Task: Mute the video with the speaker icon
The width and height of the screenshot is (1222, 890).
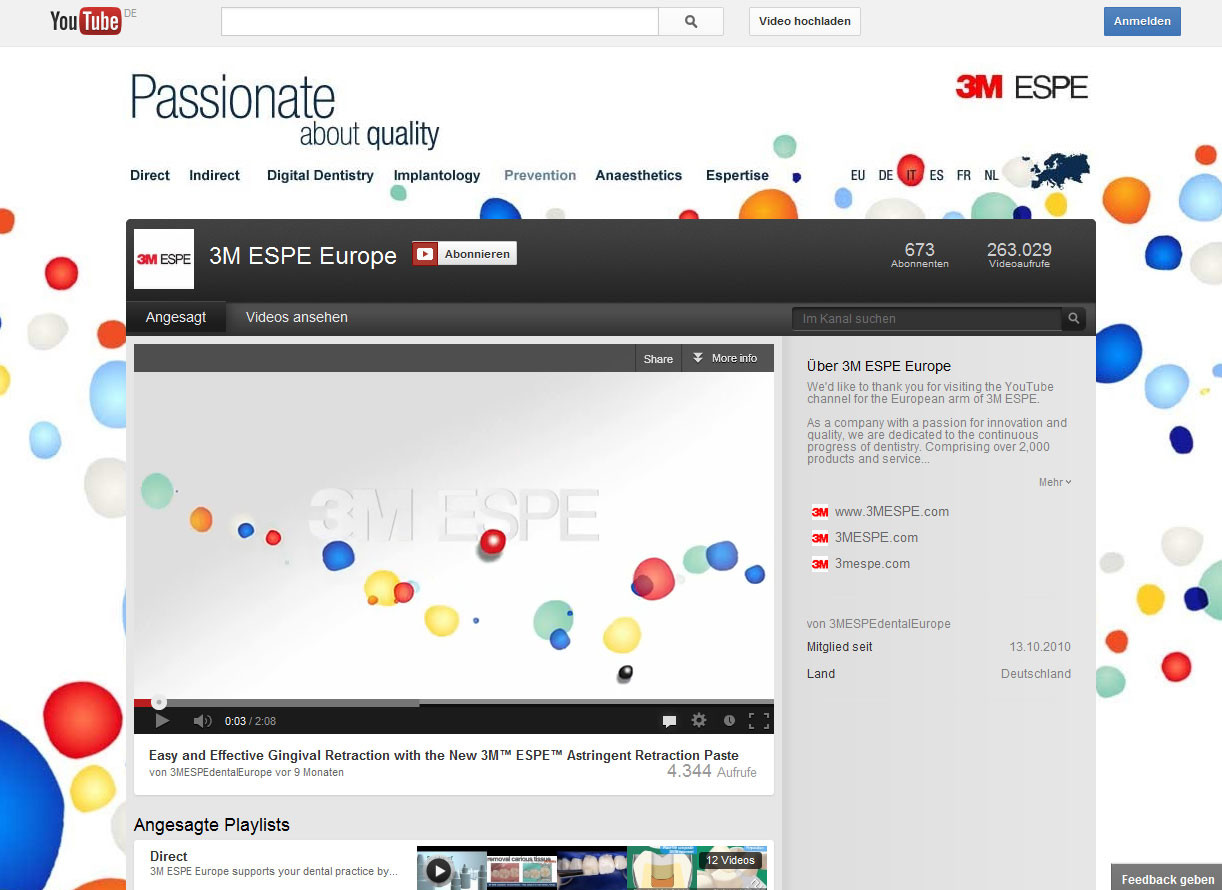Action: coord(202,721)
